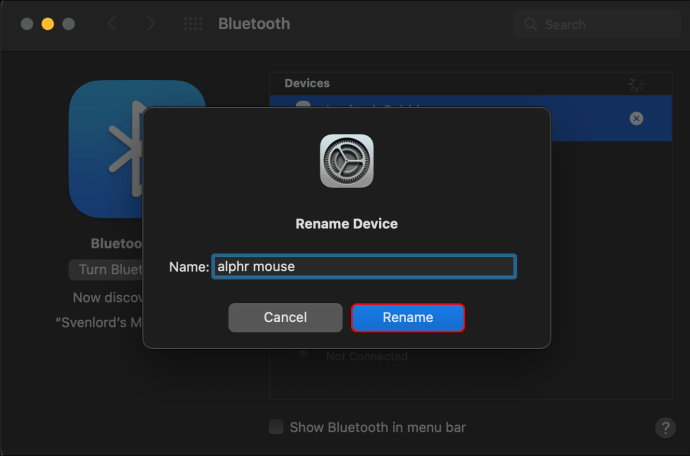
Task: Go forward with the right chevron
Action: [x=150, y=24]
